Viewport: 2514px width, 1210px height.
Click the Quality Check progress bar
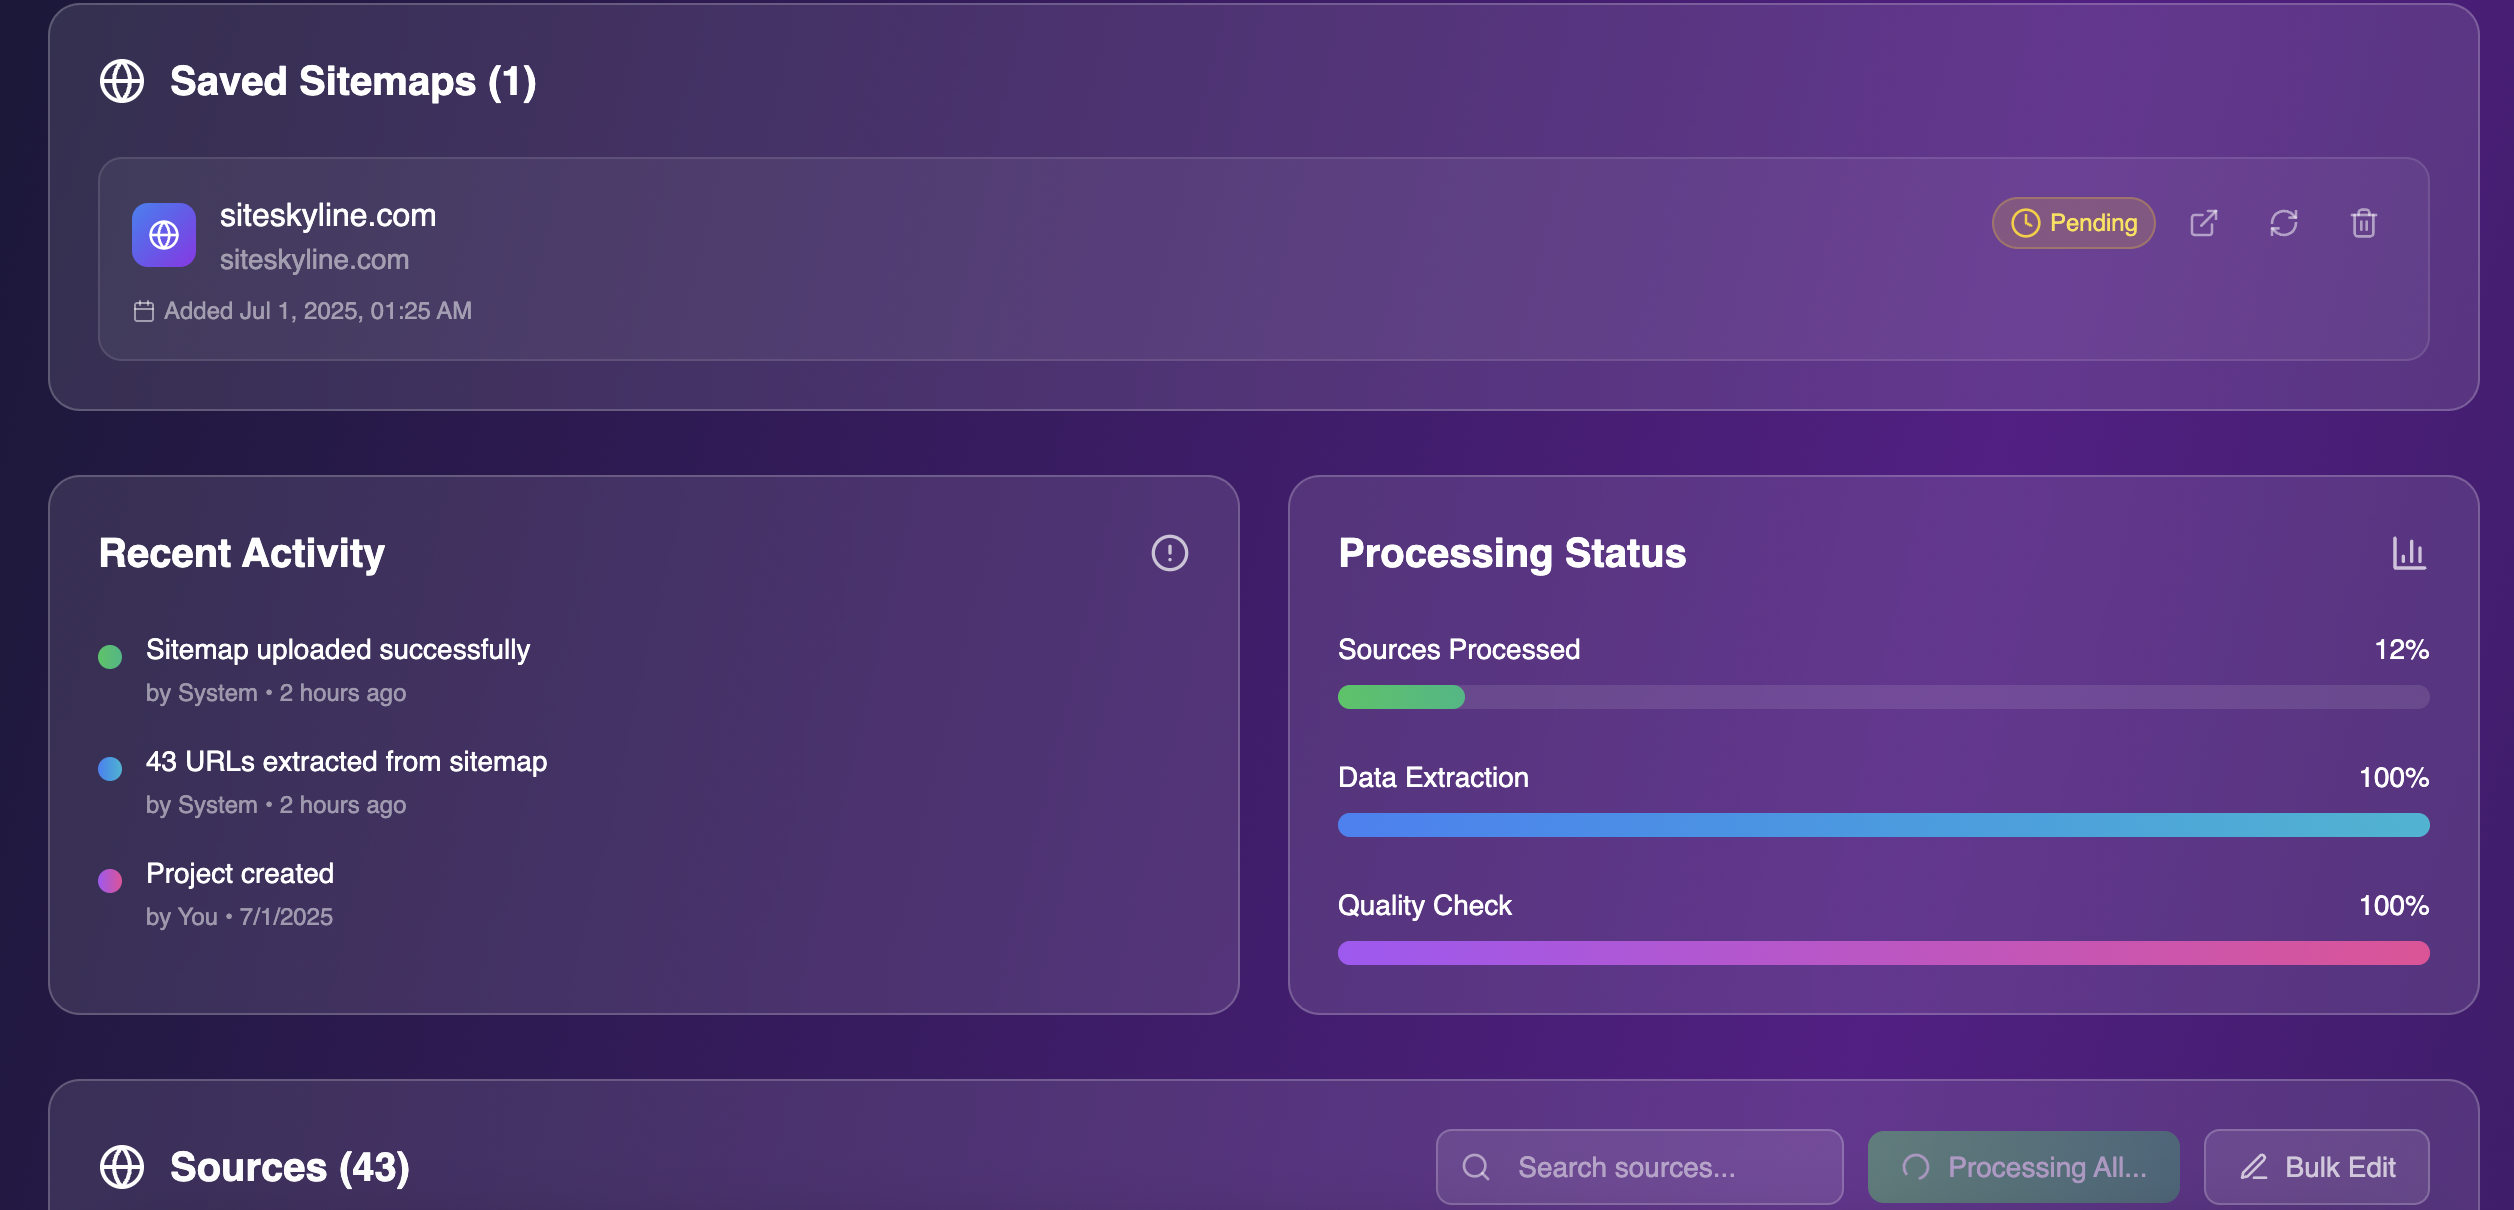(x=1883, y=953)
